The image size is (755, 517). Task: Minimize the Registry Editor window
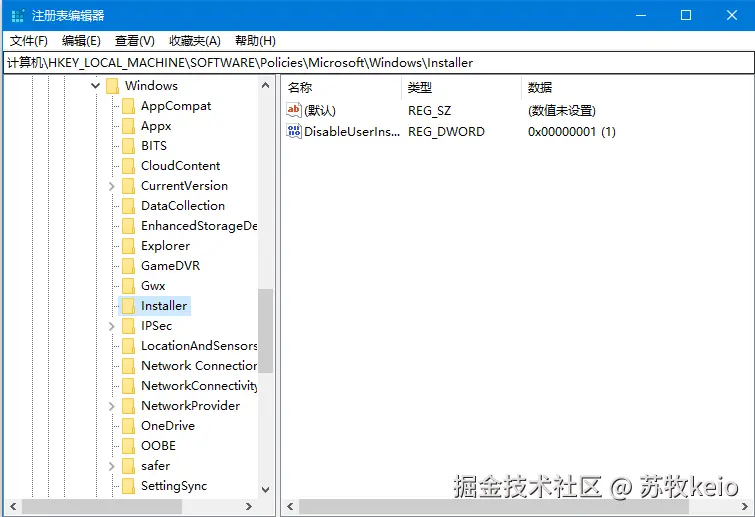[641, 15]
